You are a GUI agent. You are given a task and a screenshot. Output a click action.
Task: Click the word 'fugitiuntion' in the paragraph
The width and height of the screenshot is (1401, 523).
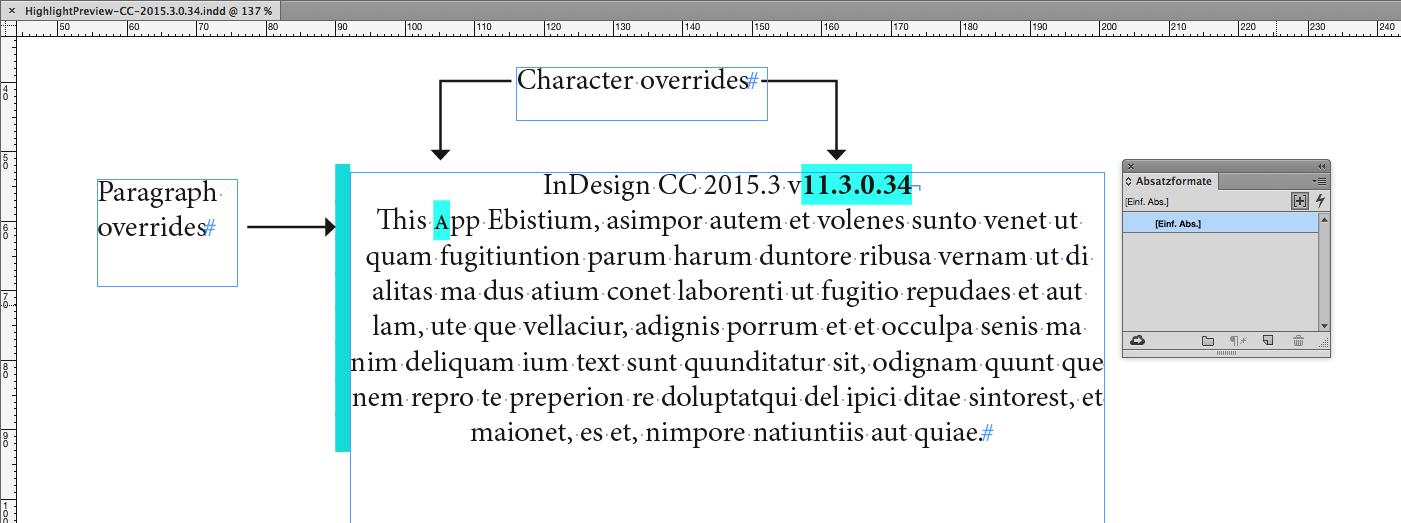[x=512, y=256]
